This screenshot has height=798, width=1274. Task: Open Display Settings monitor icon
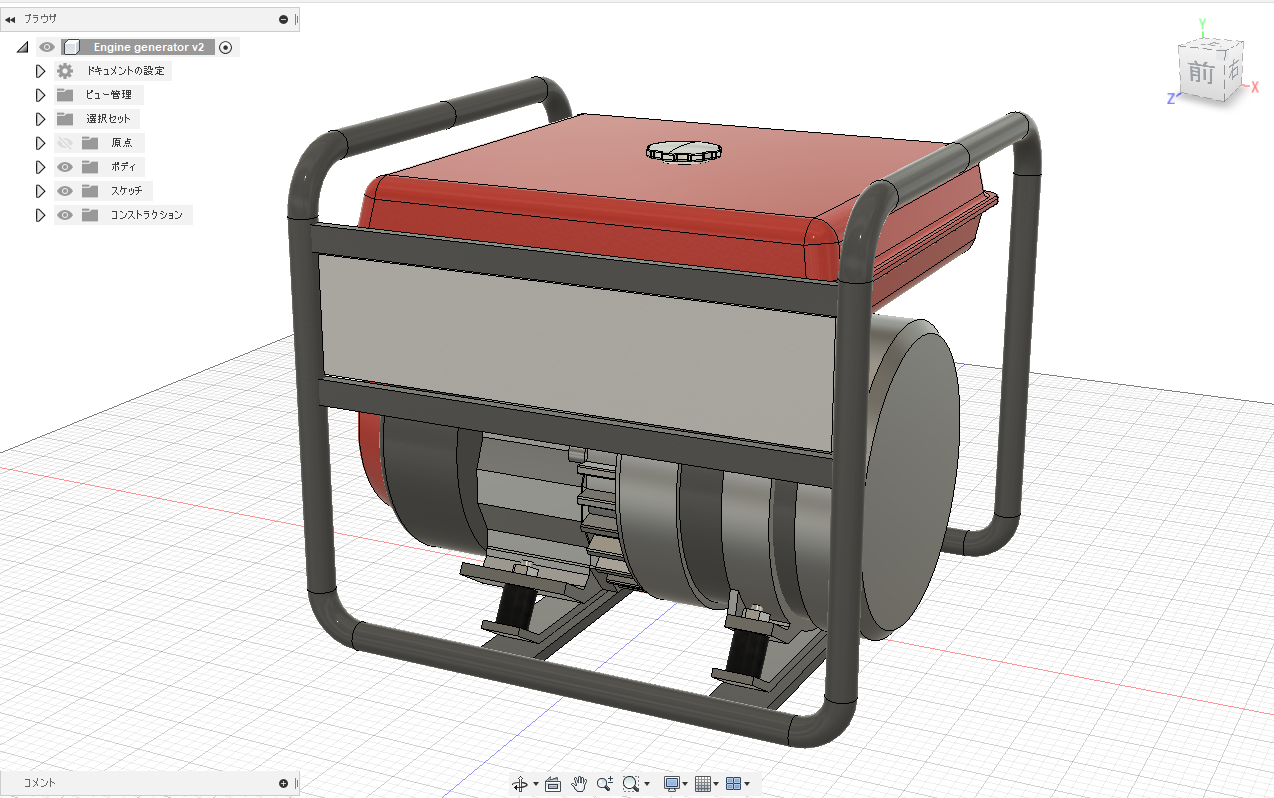point(672,784)
